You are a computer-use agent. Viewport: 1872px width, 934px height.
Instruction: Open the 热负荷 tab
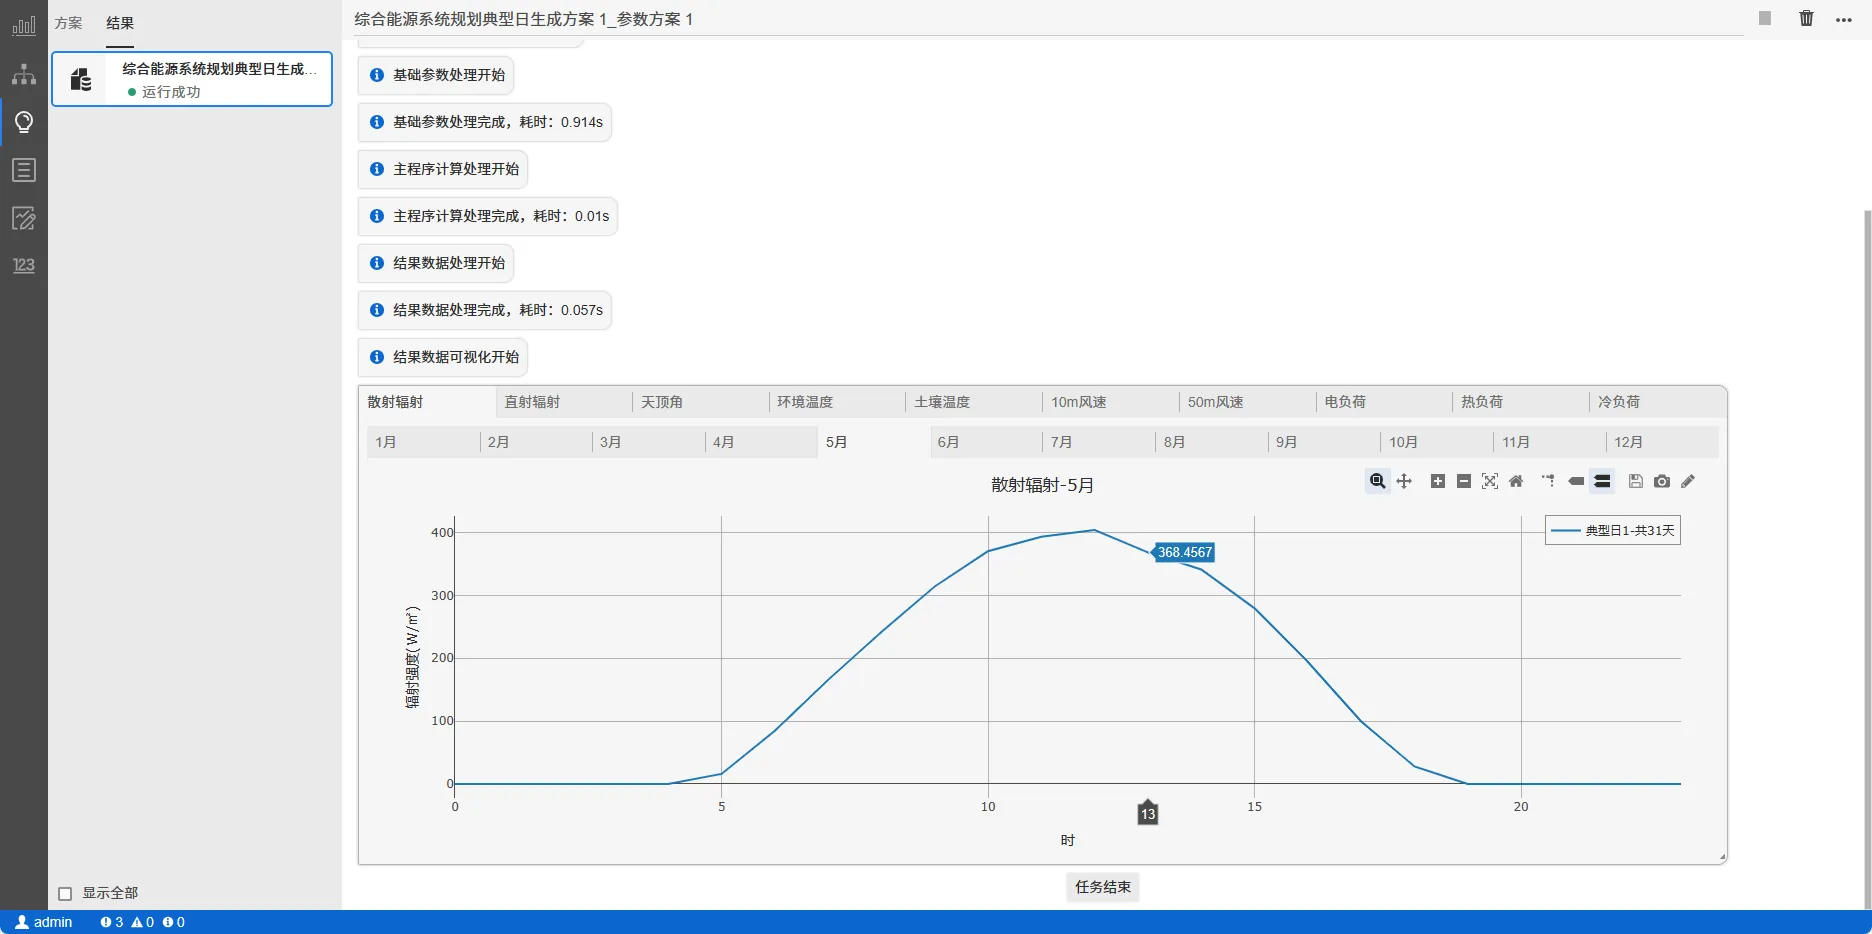tap(1522, 402)
